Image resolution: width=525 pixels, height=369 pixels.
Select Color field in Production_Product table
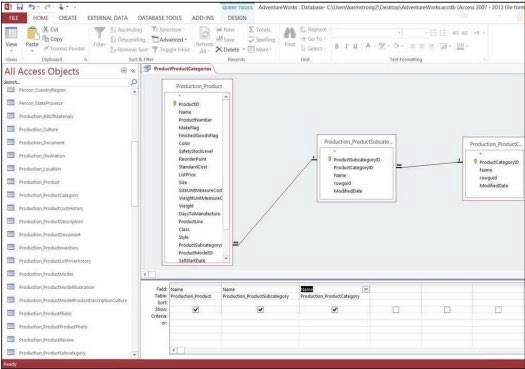184,143
